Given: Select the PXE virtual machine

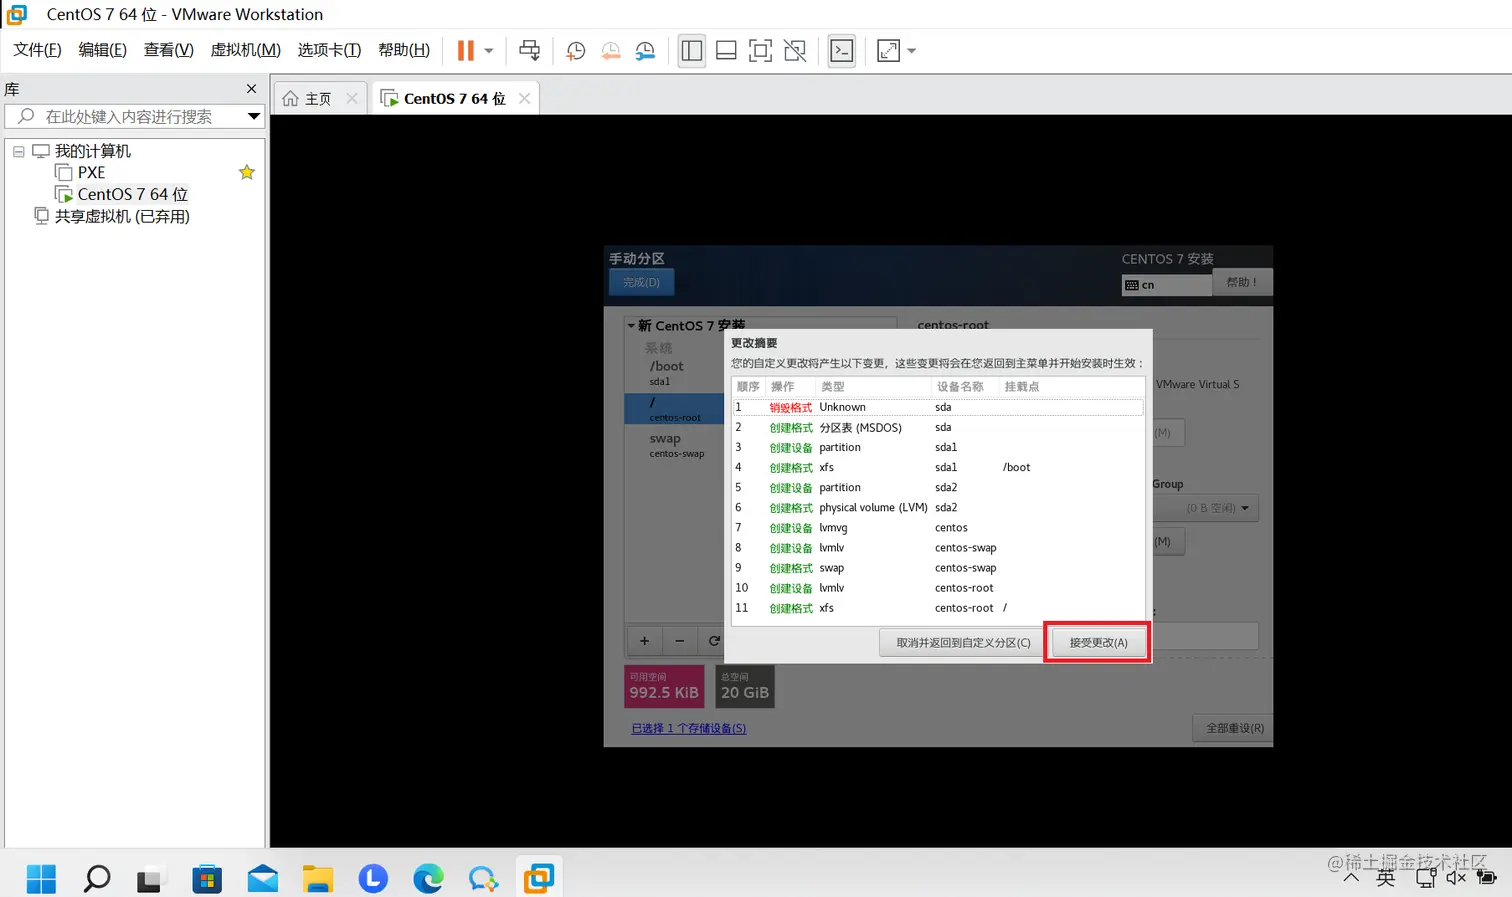Looking at the screenshot, I should pos(91,173).
